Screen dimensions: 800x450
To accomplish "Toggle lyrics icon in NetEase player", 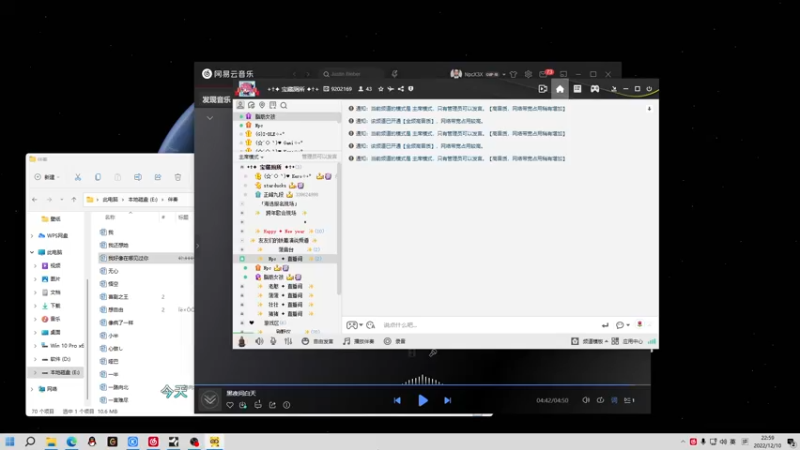I will pos(614,400).
